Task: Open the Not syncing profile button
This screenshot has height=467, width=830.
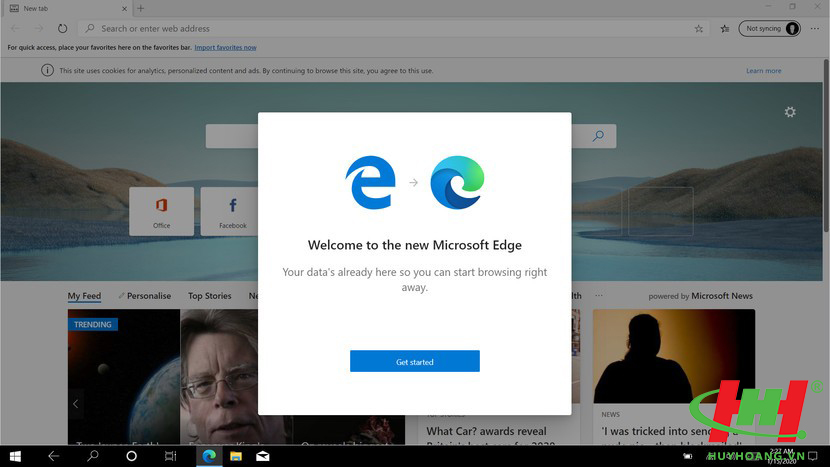Action: pos(769,29)
